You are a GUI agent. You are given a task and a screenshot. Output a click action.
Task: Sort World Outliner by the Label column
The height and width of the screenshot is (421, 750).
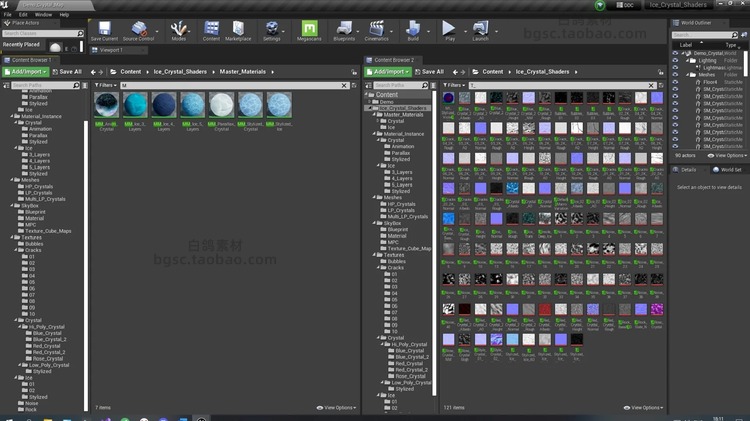click(x=686, y=45)
